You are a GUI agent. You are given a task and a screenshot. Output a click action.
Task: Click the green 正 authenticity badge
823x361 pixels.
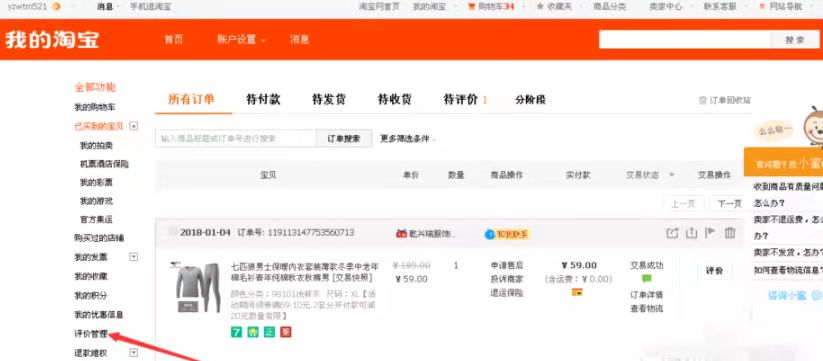coord(269,332)
